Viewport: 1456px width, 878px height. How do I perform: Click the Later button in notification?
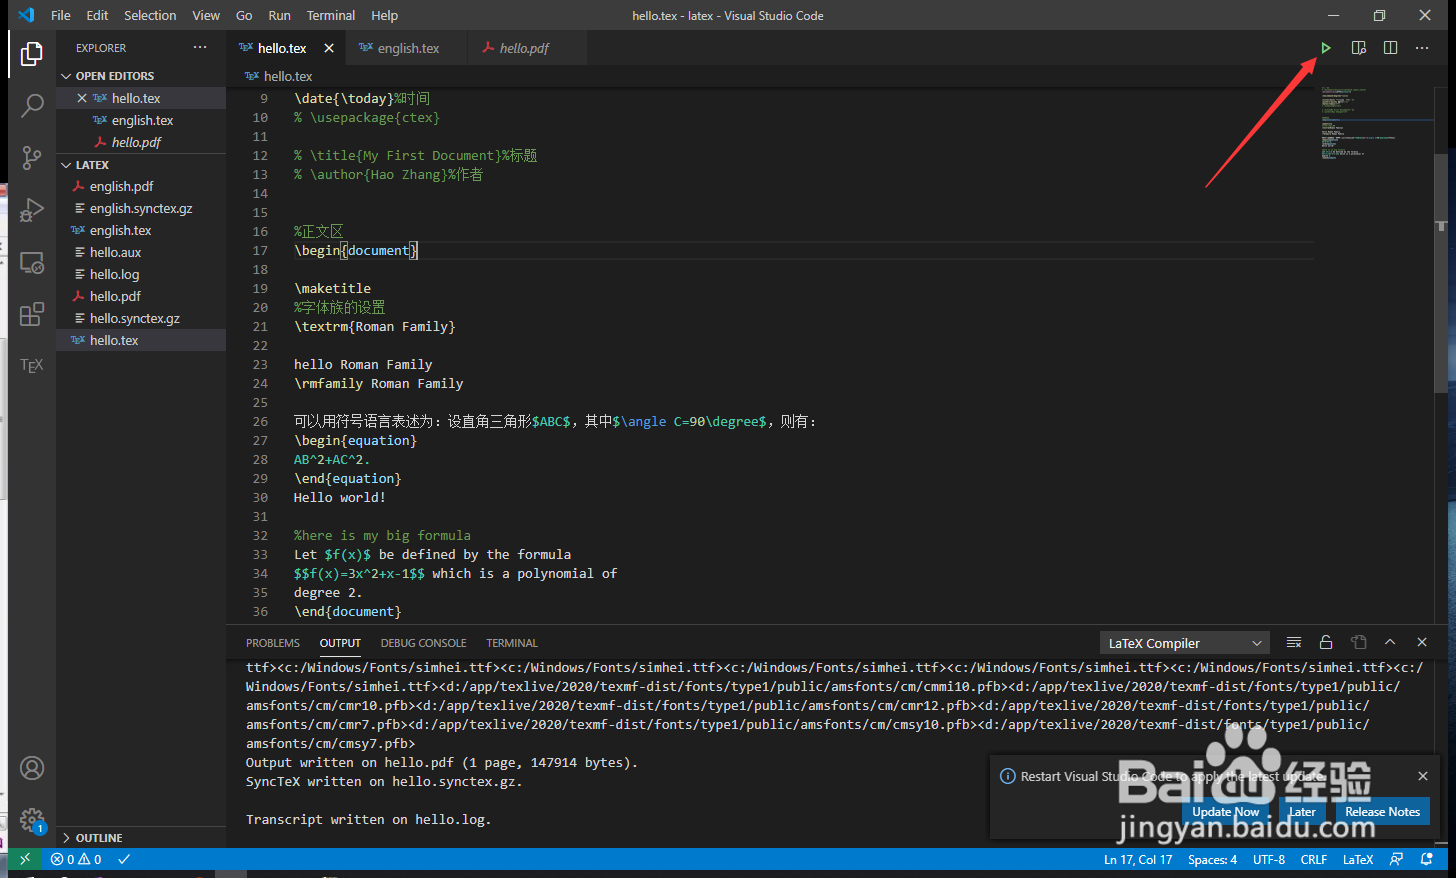tap(1302, 812)
